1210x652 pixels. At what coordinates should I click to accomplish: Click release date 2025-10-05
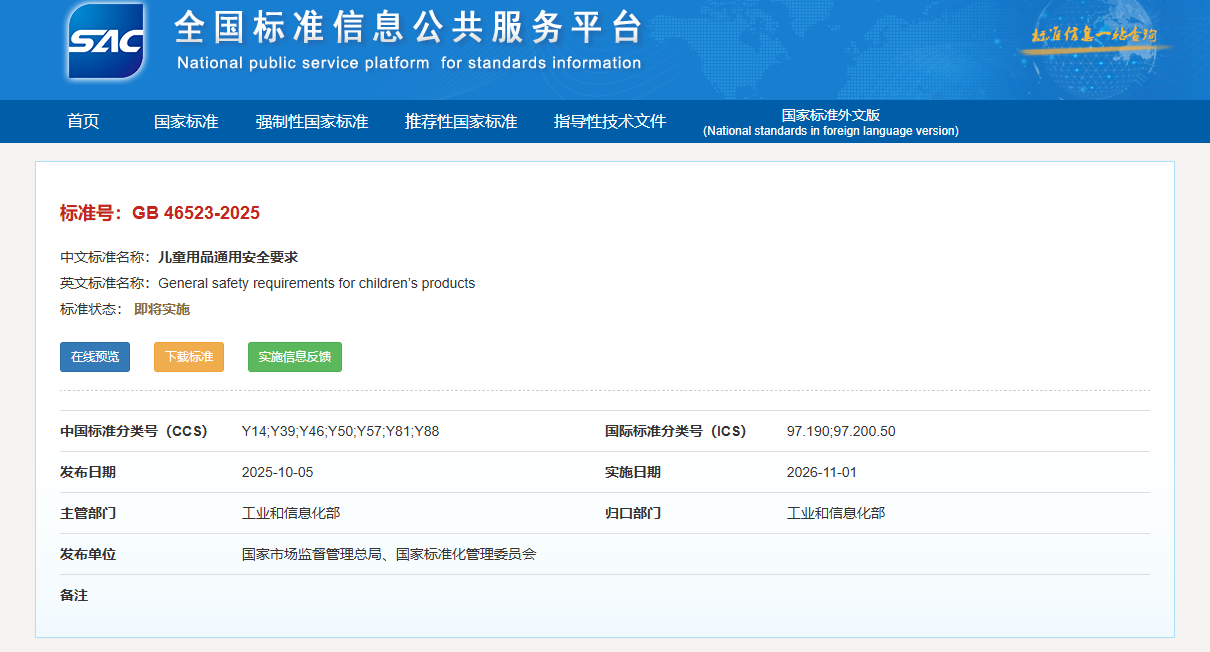click(277, 472)
